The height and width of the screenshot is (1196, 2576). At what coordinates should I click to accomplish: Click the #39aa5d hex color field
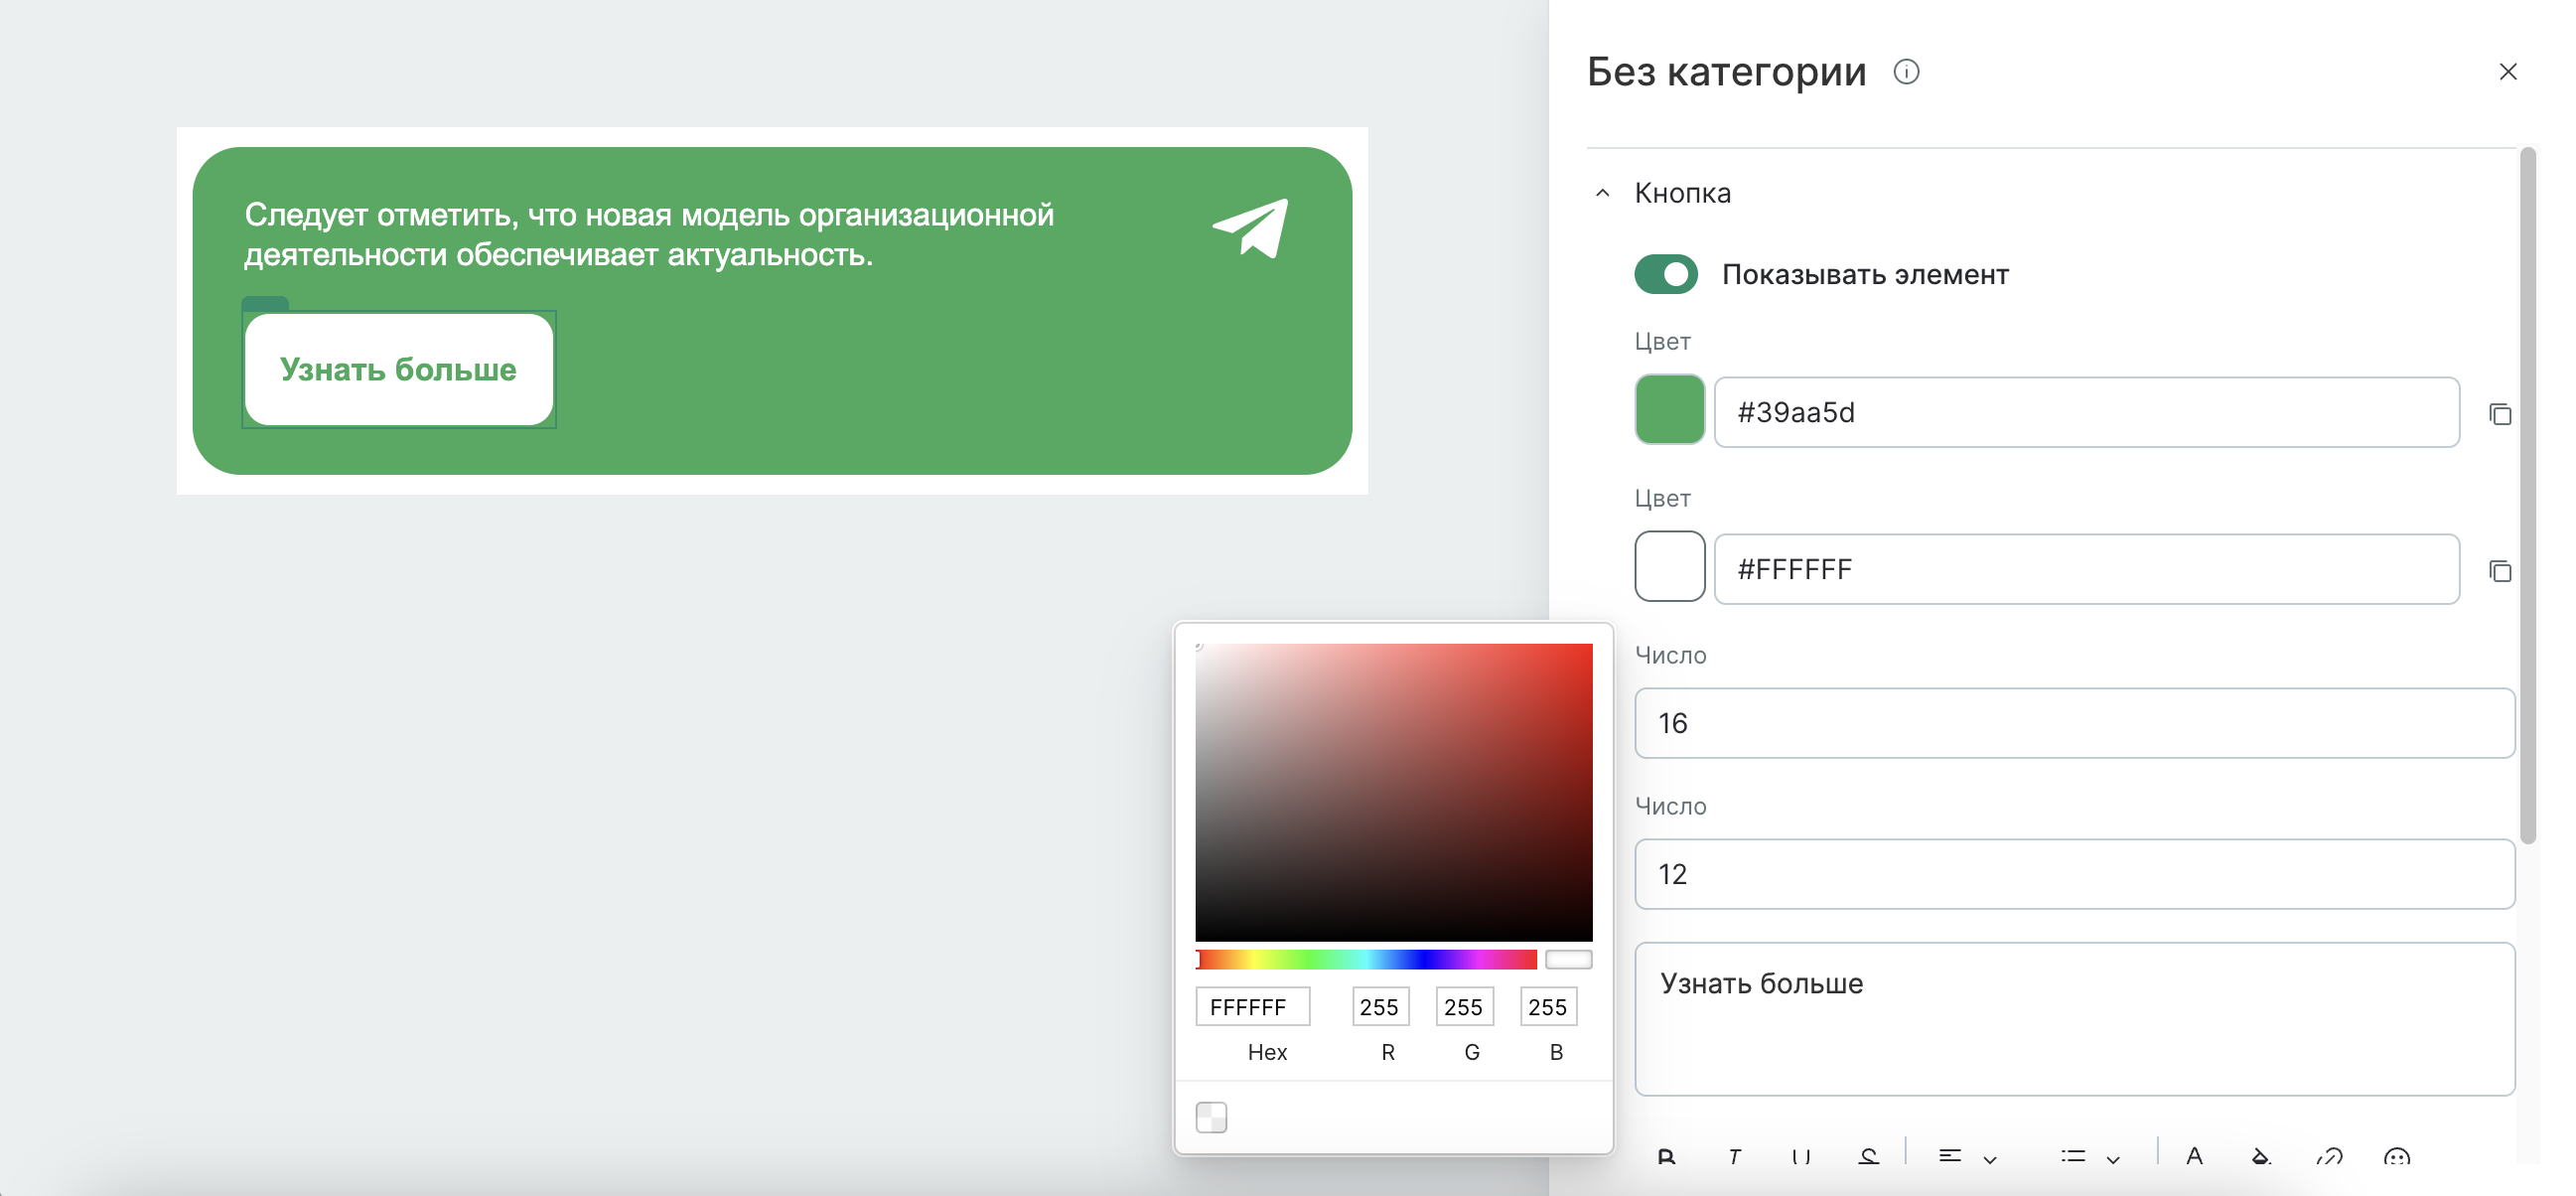coord(2086,412)
